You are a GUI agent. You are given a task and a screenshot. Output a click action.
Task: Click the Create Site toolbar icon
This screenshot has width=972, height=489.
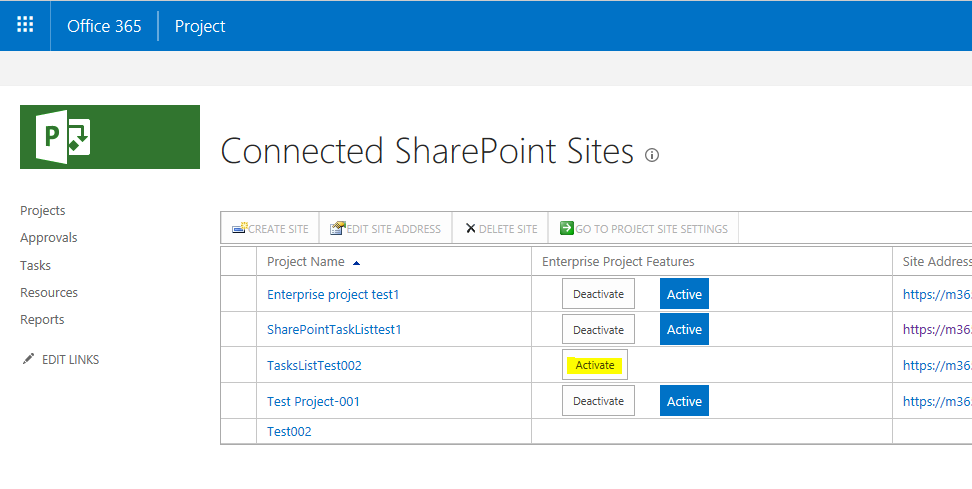(240, 228)
